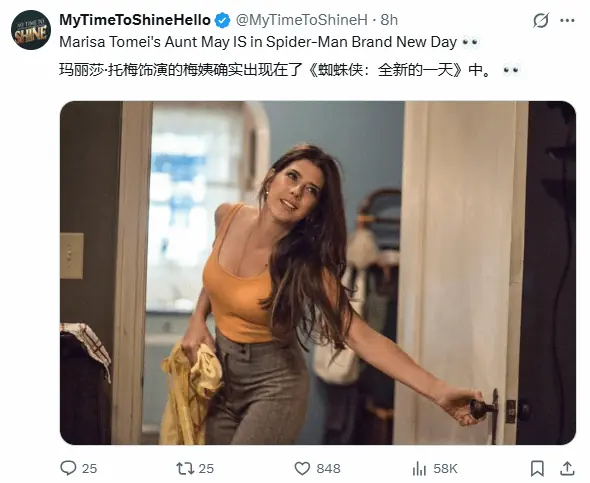The height and width of the screenshot is (483, 590).
Task: Click the @MyTimeToShineH handle
Action: click(x=301, y=20)
